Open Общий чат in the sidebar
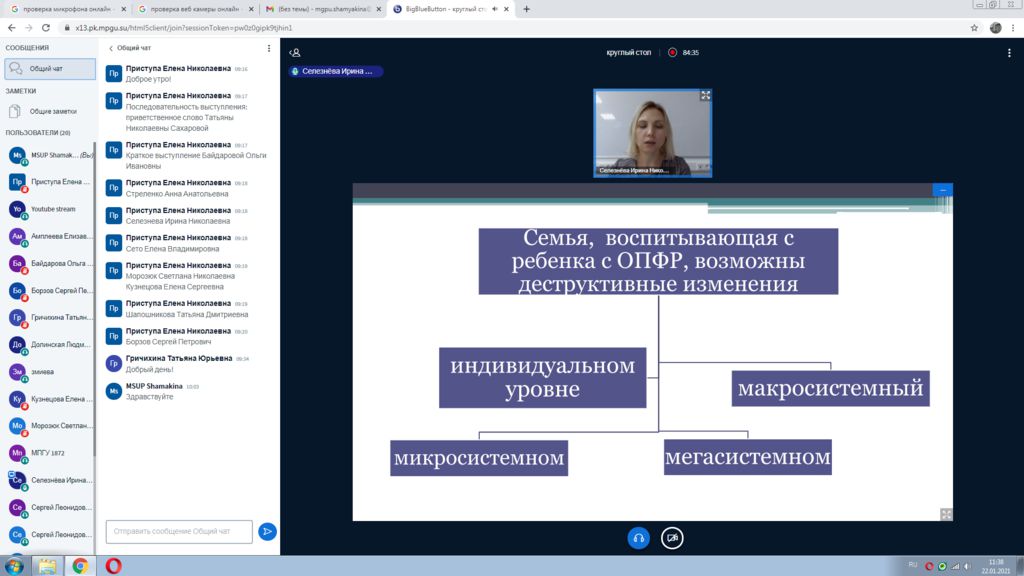Viewport: 1024px width, 576px height. point(50,69)
